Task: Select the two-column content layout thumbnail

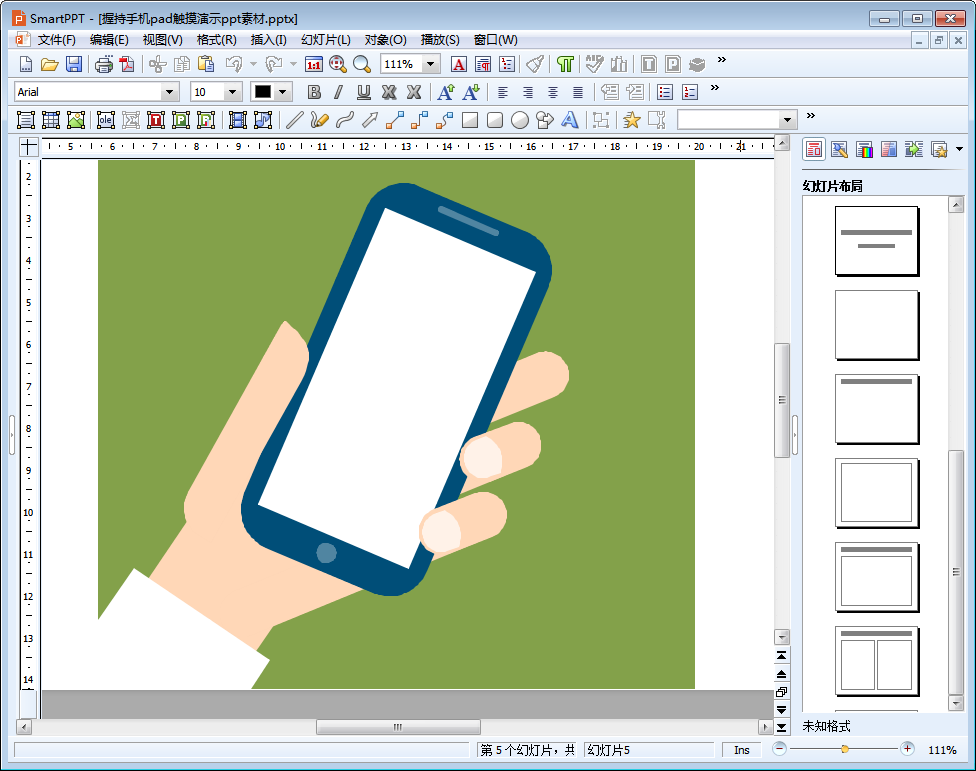Action: click(x=876, y=661)
